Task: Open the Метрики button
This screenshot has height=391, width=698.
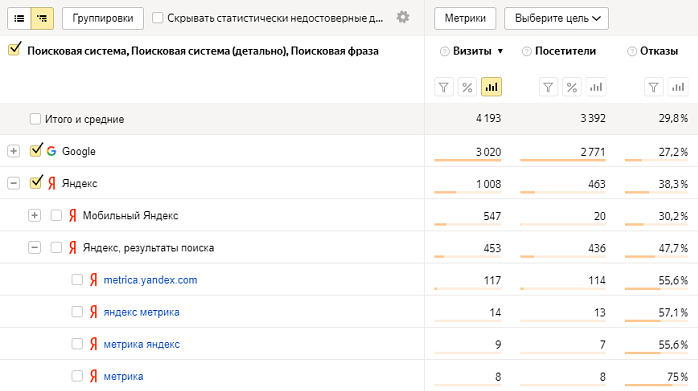Action: pos(465,18)
